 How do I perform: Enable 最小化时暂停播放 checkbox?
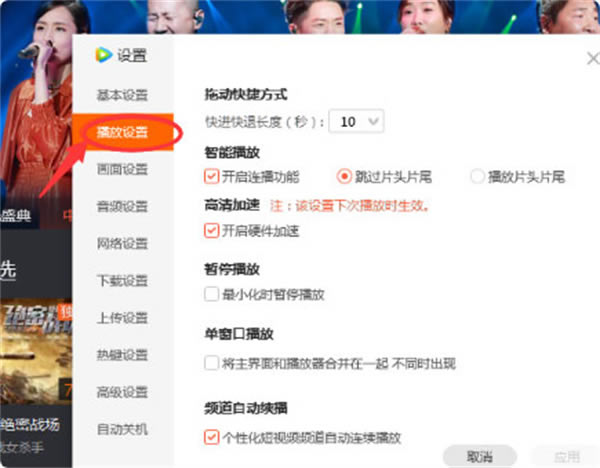[211, 294]
